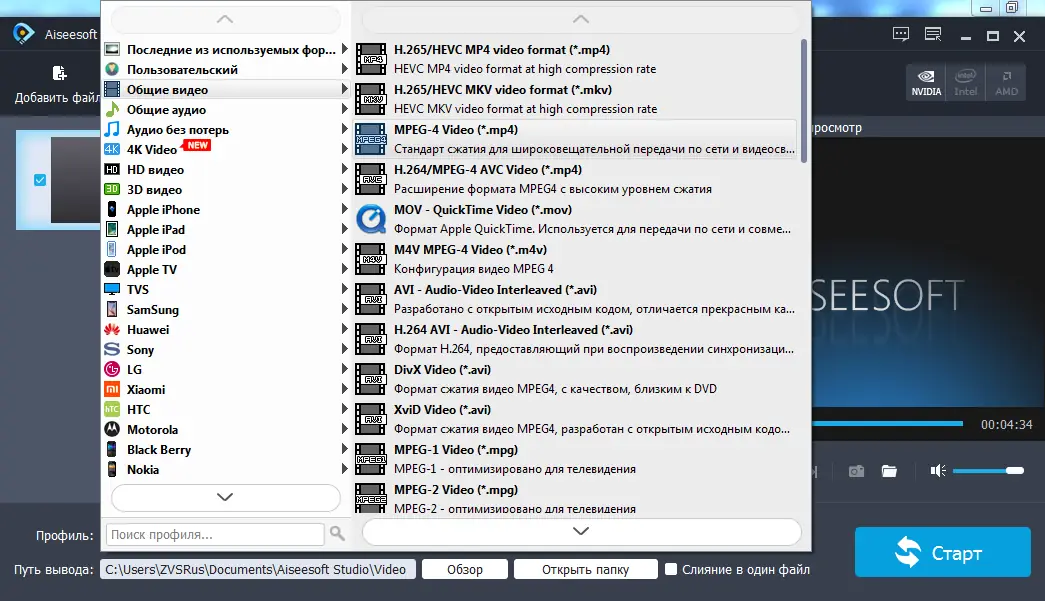The width and height of the screenshot is (1045, 601).
Task: Click the profile search magnifier icon
Action: coord(337,534)
